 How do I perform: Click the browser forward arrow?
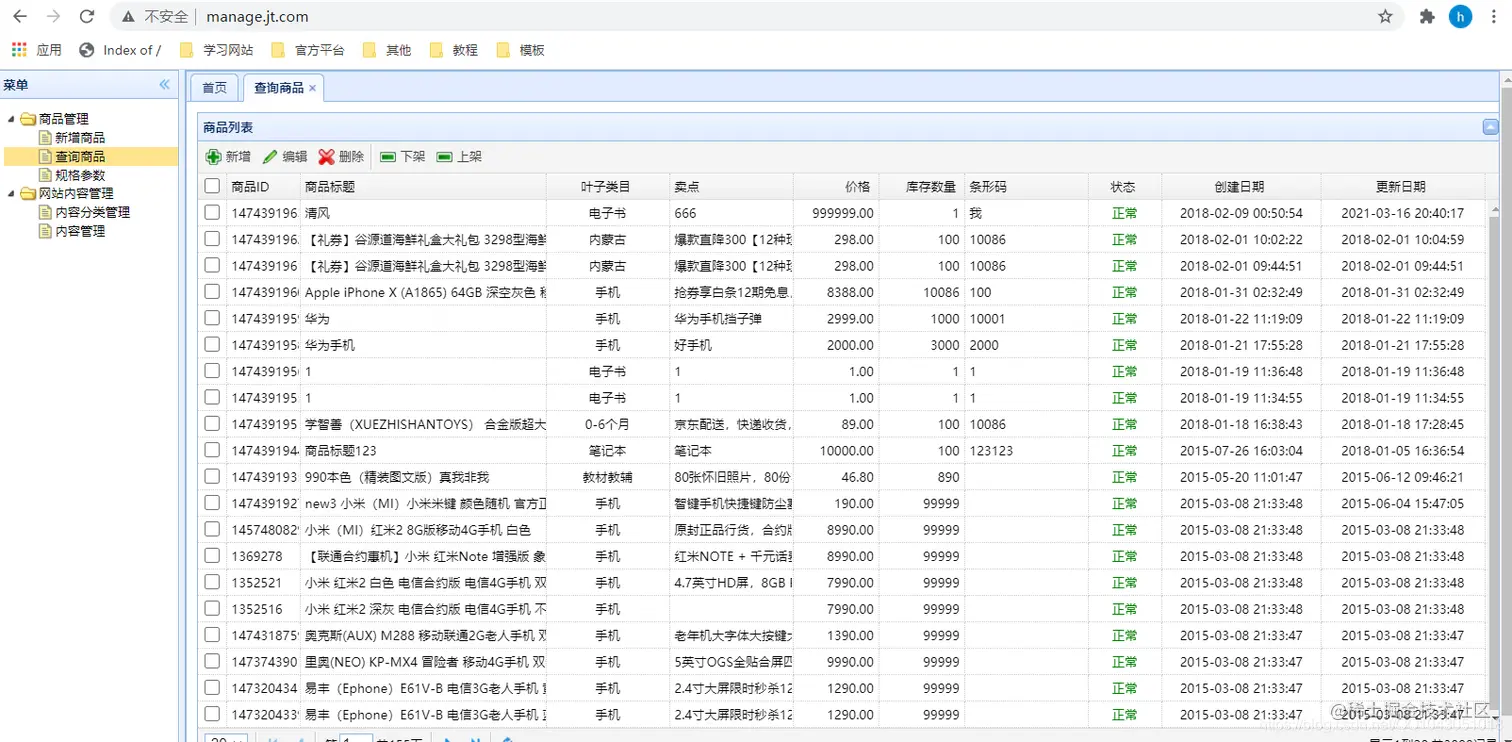click(53, 16)
